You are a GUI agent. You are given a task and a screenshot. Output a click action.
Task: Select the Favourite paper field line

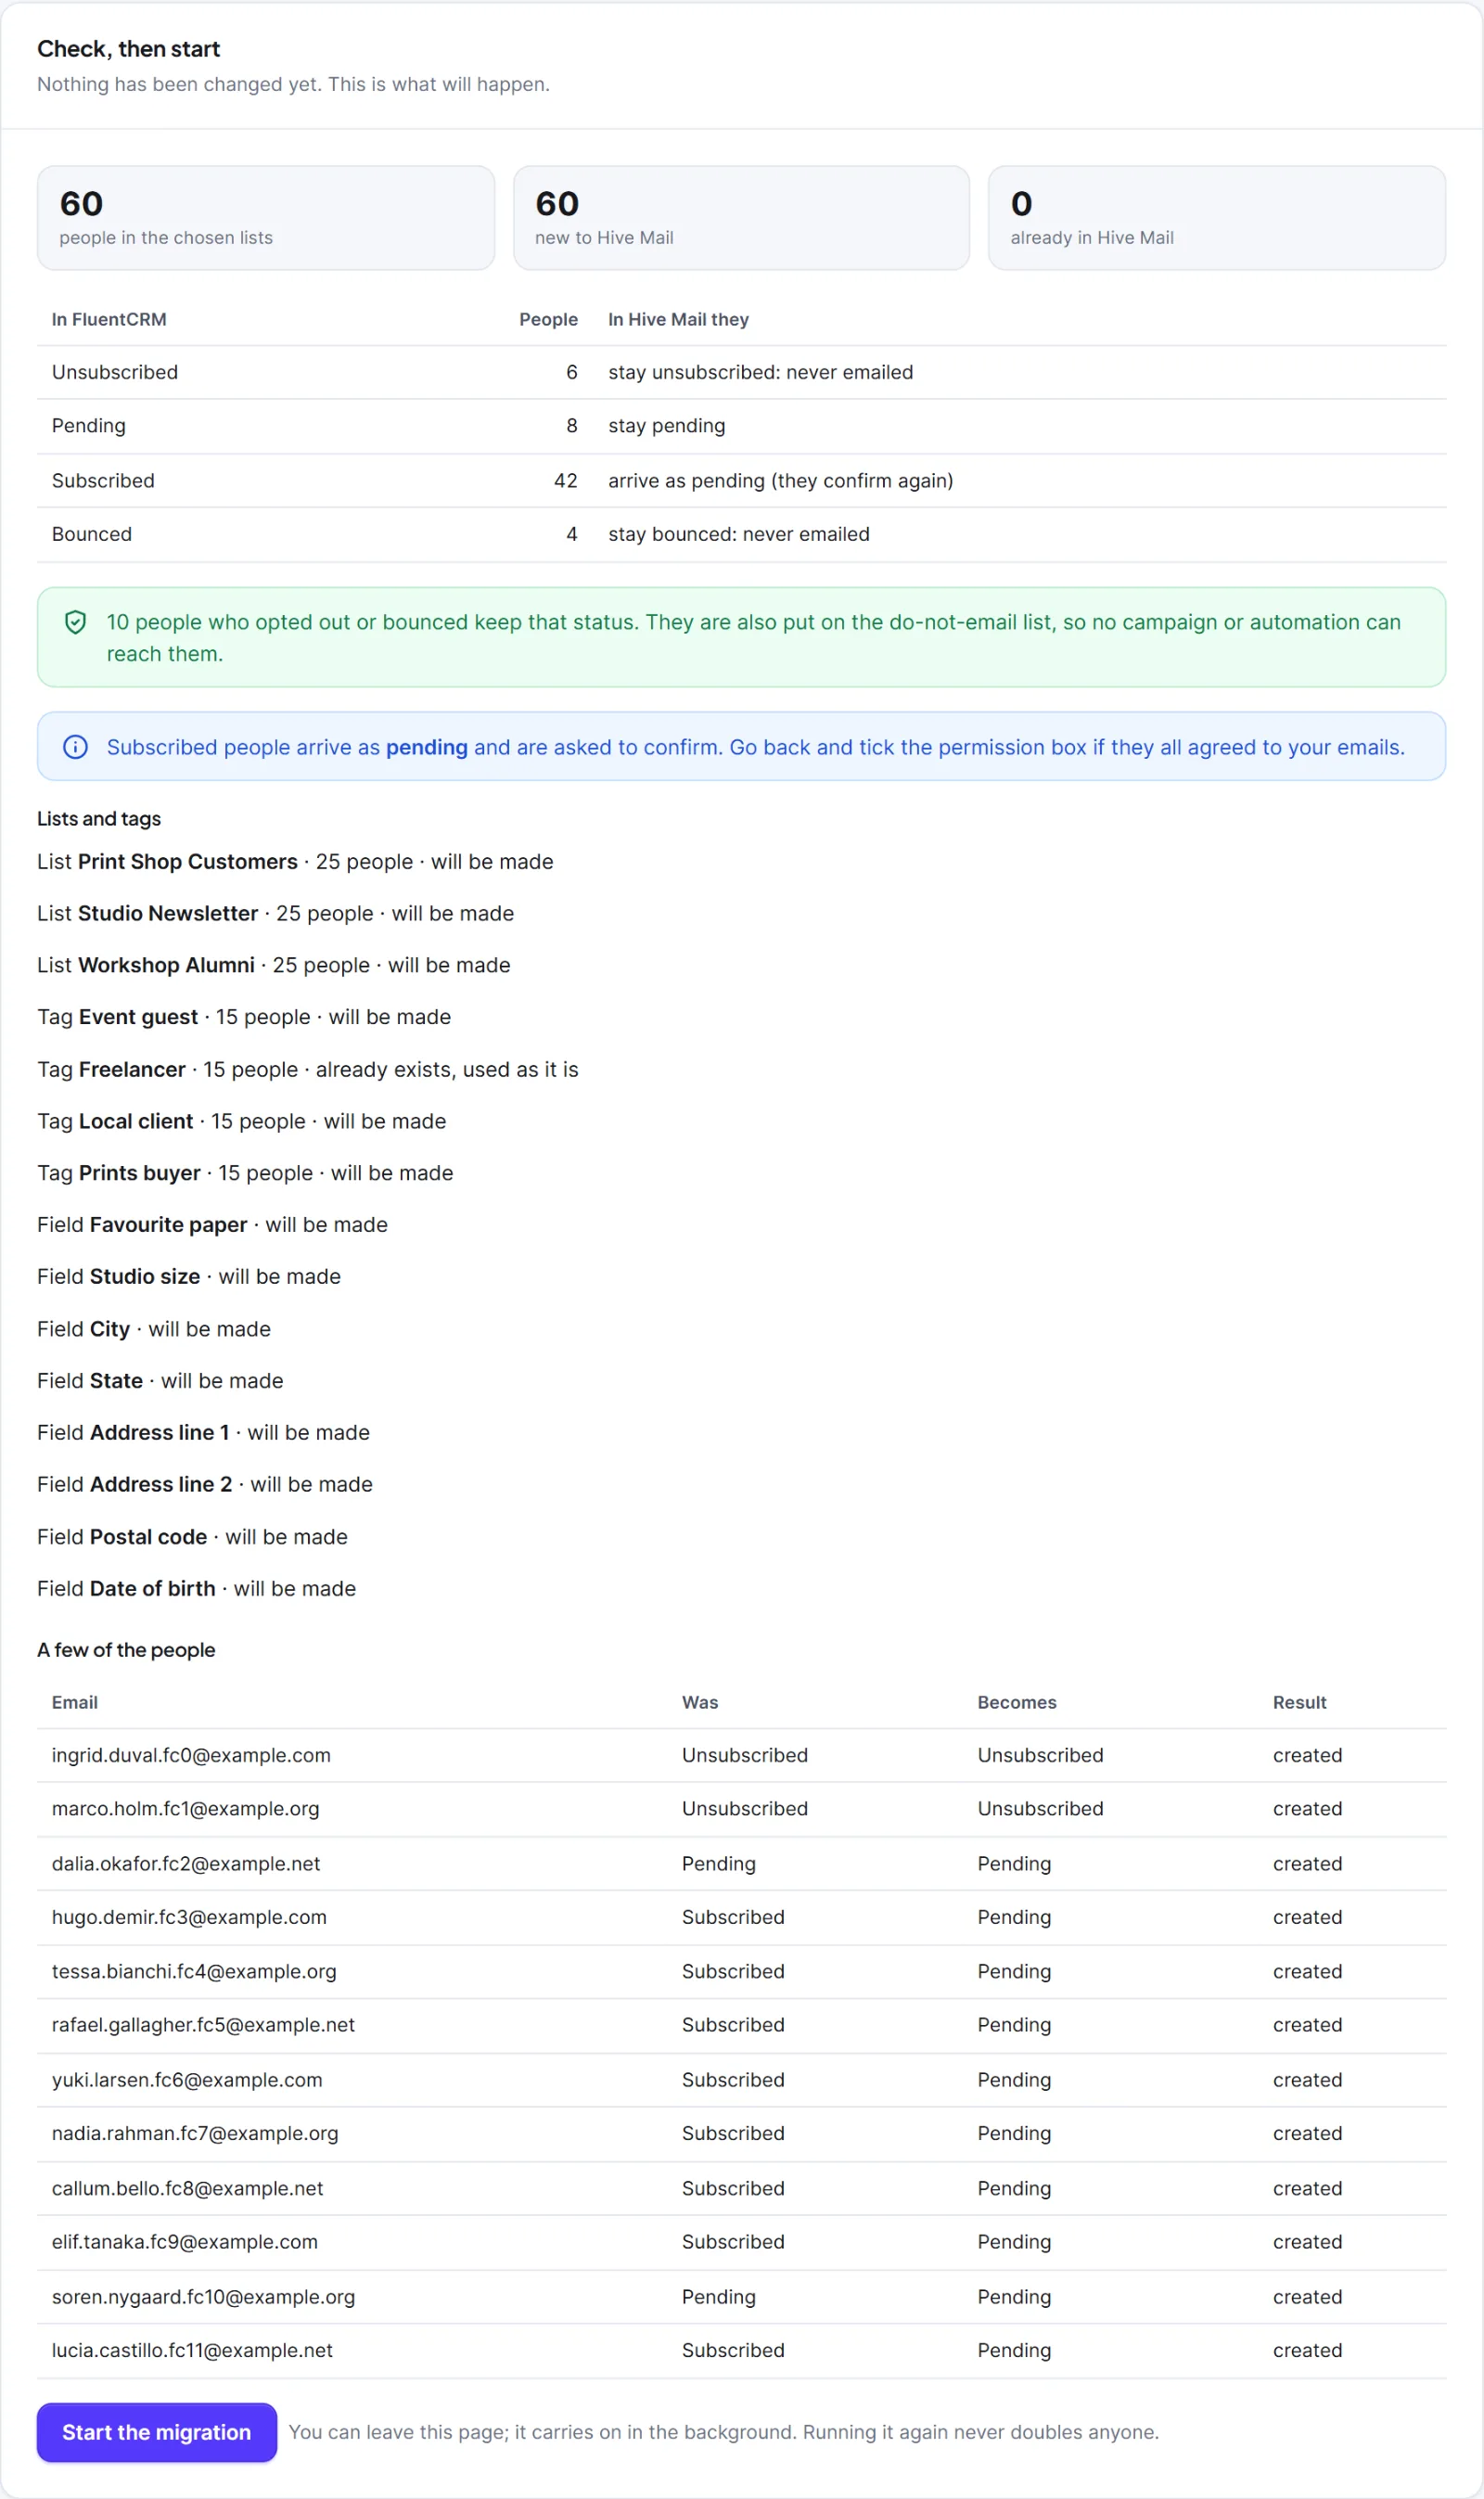[213, 1225]
